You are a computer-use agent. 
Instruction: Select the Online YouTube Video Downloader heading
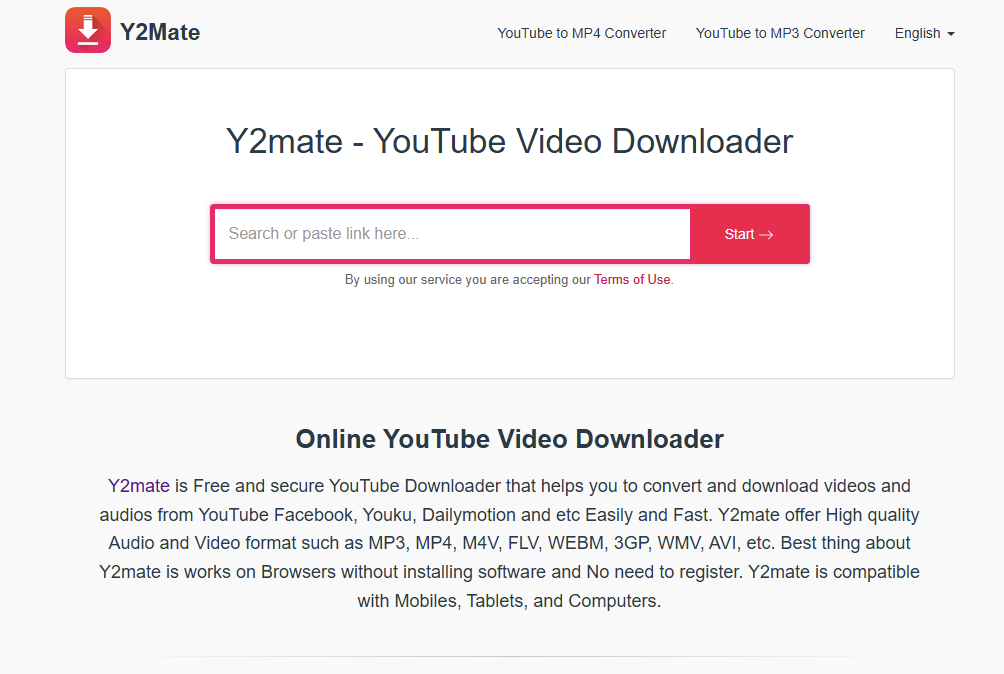510,439
